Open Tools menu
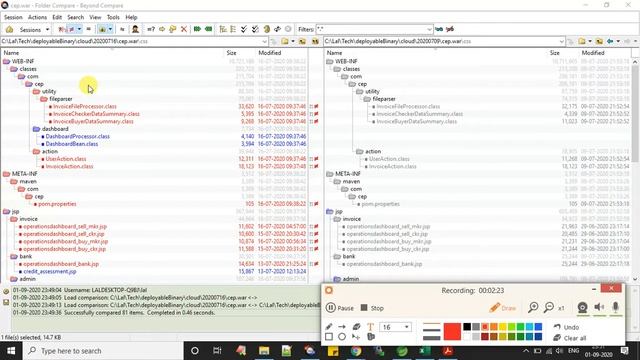Screen dimensions: 640x360 (113, 17)
